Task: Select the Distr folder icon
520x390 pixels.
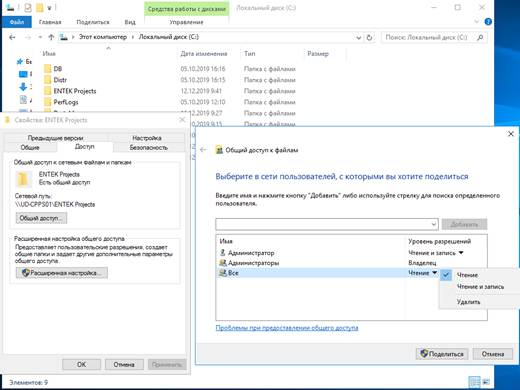Action: [48, 80]
